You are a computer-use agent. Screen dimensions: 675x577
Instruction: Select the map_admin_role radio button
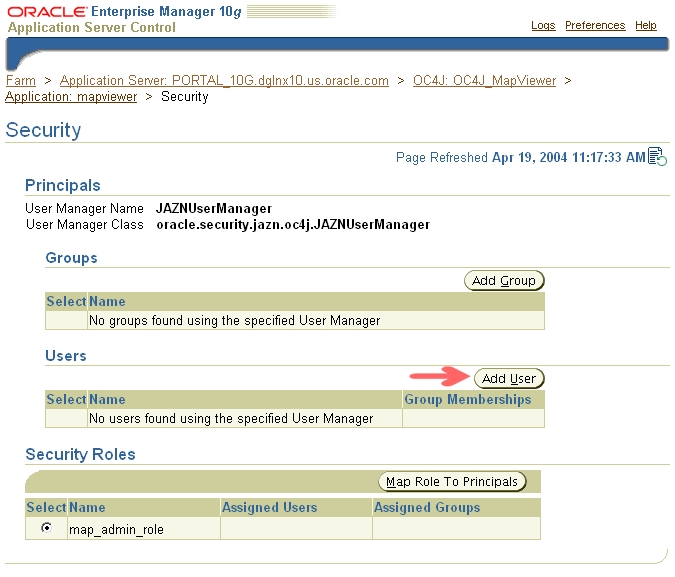click(46, 527)
